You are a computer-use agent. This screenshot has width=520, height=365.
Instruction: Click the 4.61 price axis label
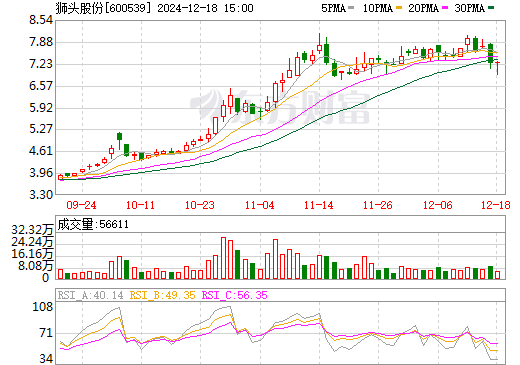coord(41,151)
